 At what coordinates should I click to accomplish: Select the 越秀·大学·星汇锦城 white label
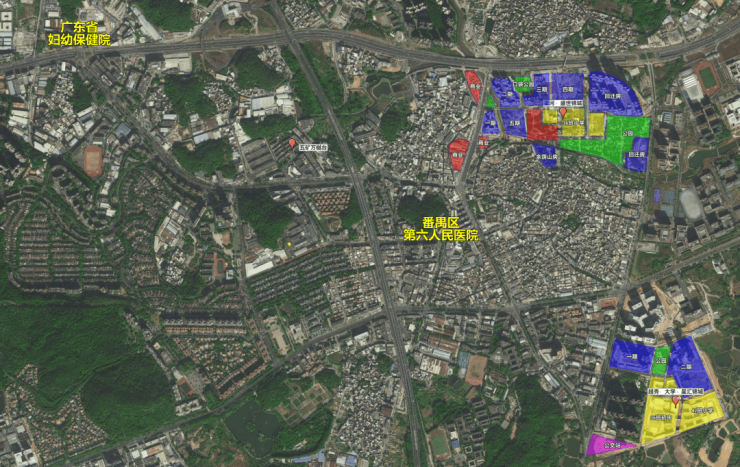pyautogui.click(x=676, y=392)
